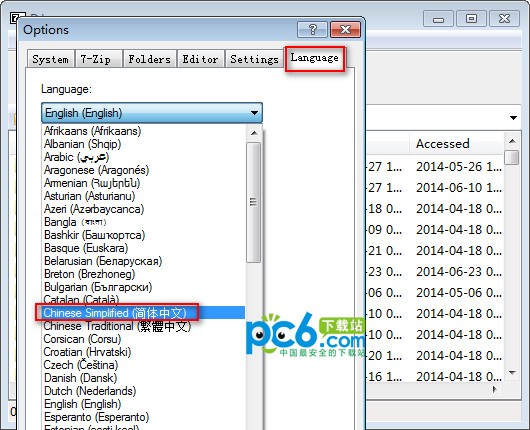This screenshot has width=530, height=430.
Task: Choose Azeri (Azərbaycanca) language
Action: (144, 209)
